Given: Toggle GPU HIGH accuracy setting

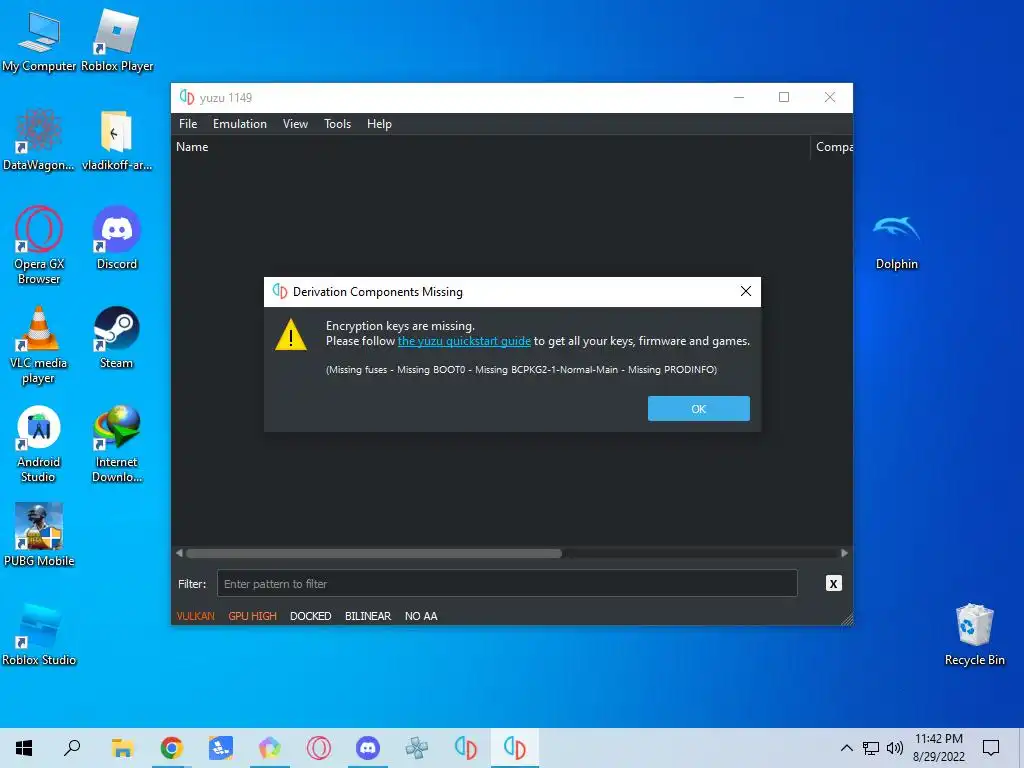Looking at the screenshot, I should tap(253, 616).
